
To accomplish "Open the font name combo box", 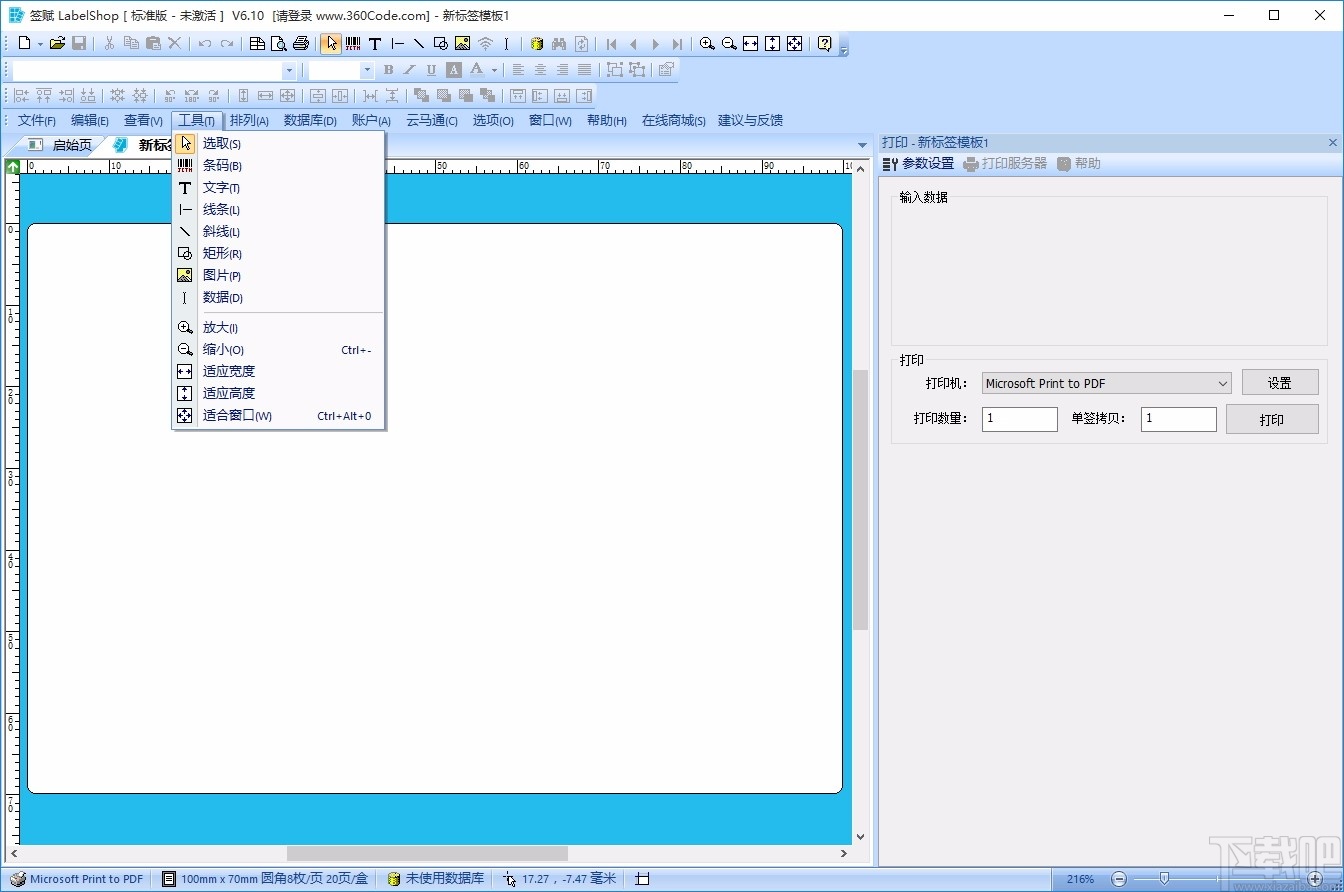I will click(154, 70).
